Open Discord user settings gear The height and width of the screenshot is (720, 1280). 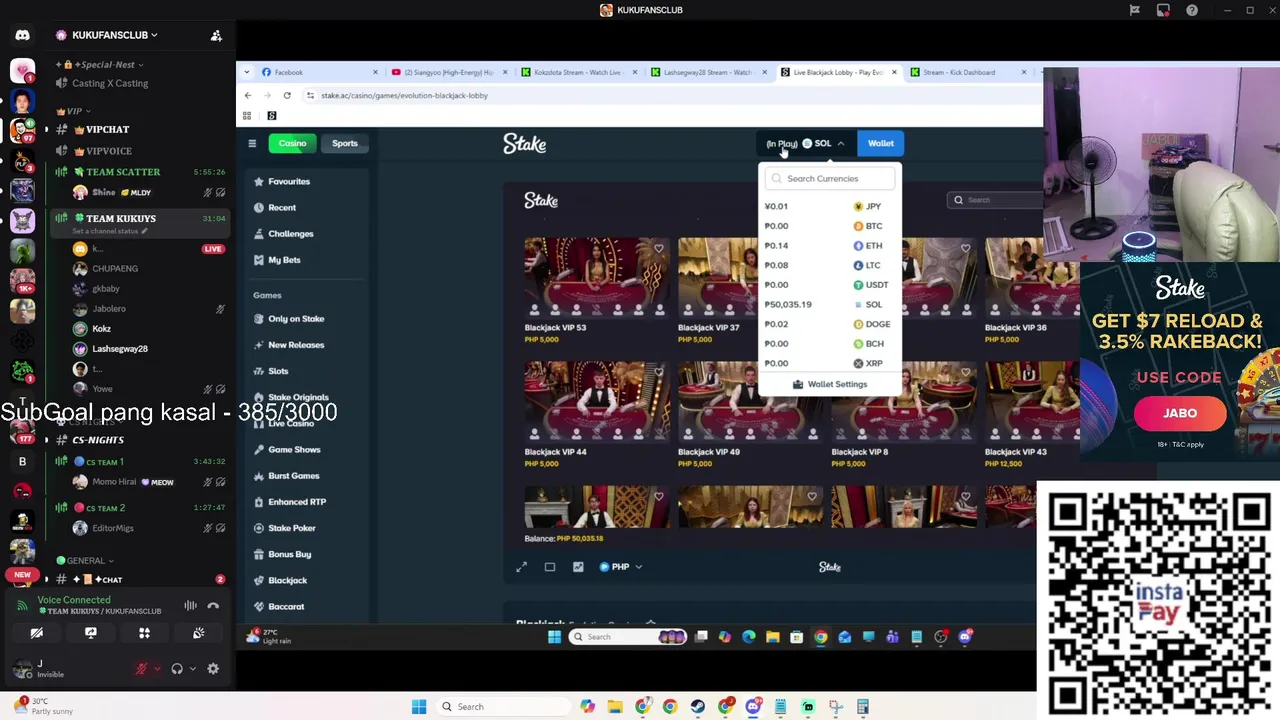click(213, 669)
